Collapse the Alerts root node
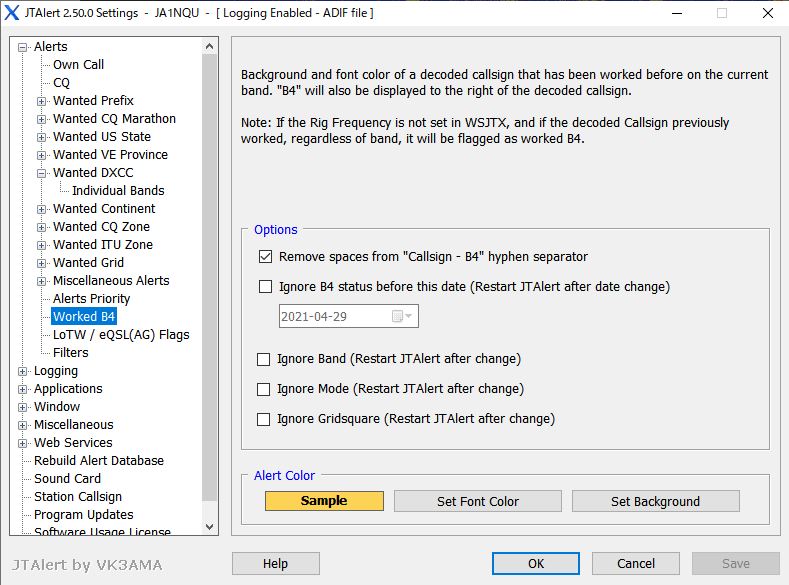Screen dimensions: 789x585 23,47
